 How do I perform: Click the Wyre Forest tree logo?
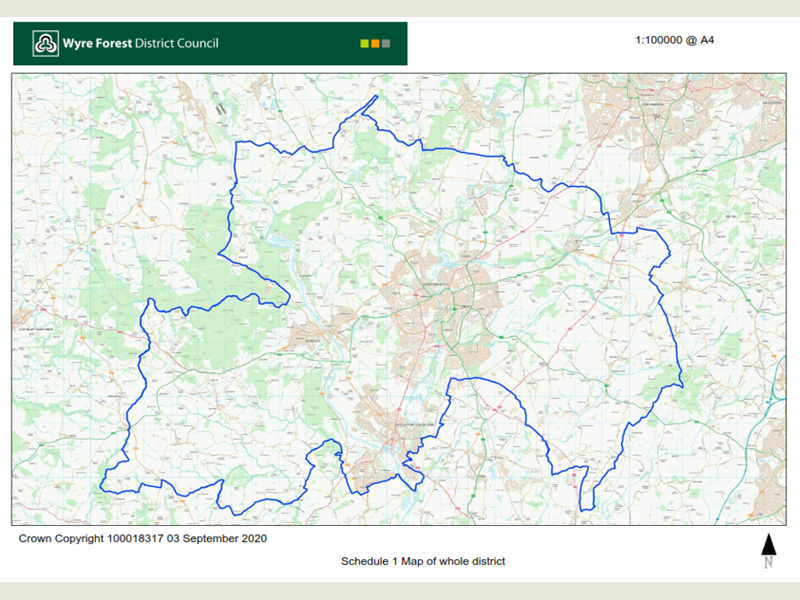click(45, 43)
